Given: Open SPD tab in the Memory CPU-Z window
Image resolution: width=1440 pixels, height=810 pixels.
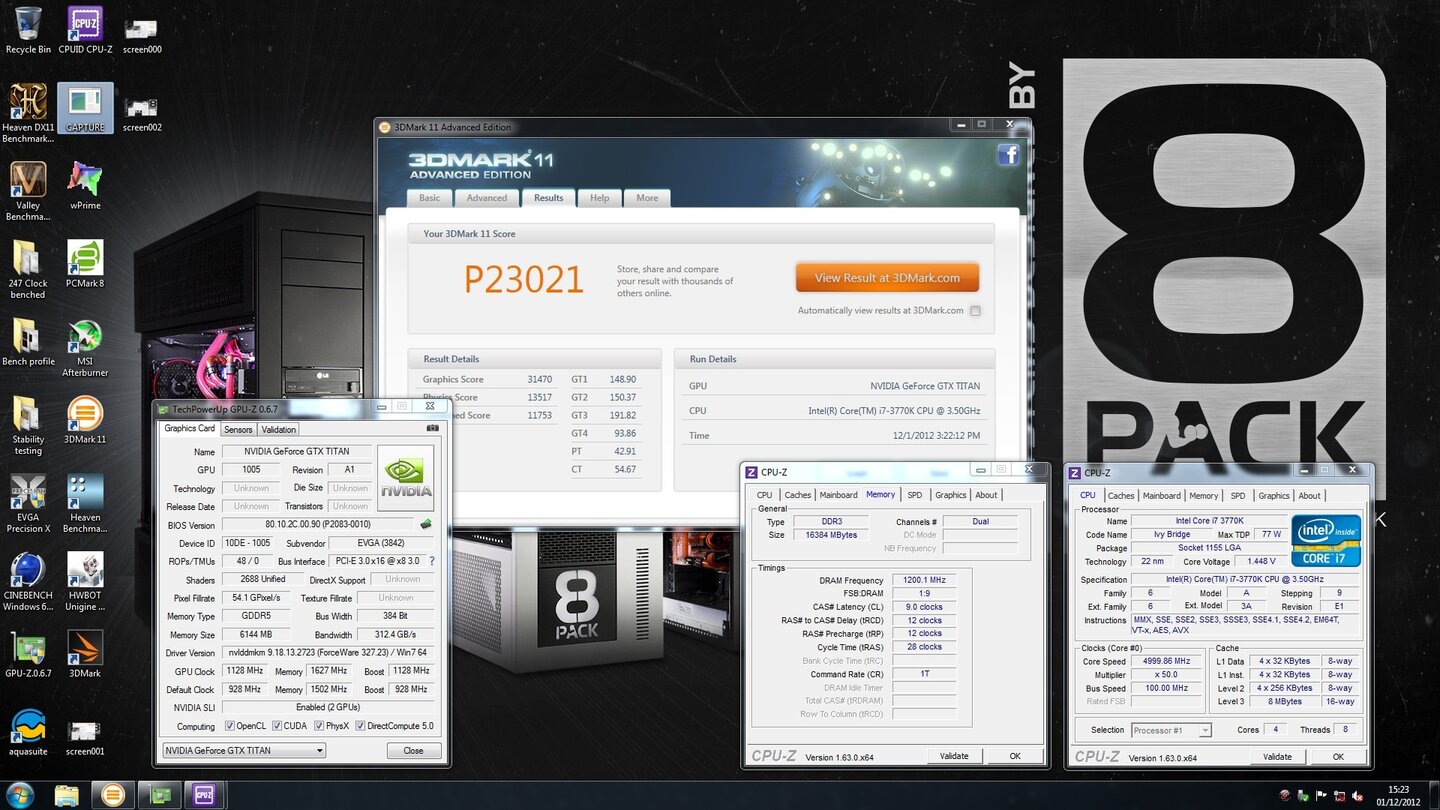Looking at the screenshot, I should (x=914, y=495).
